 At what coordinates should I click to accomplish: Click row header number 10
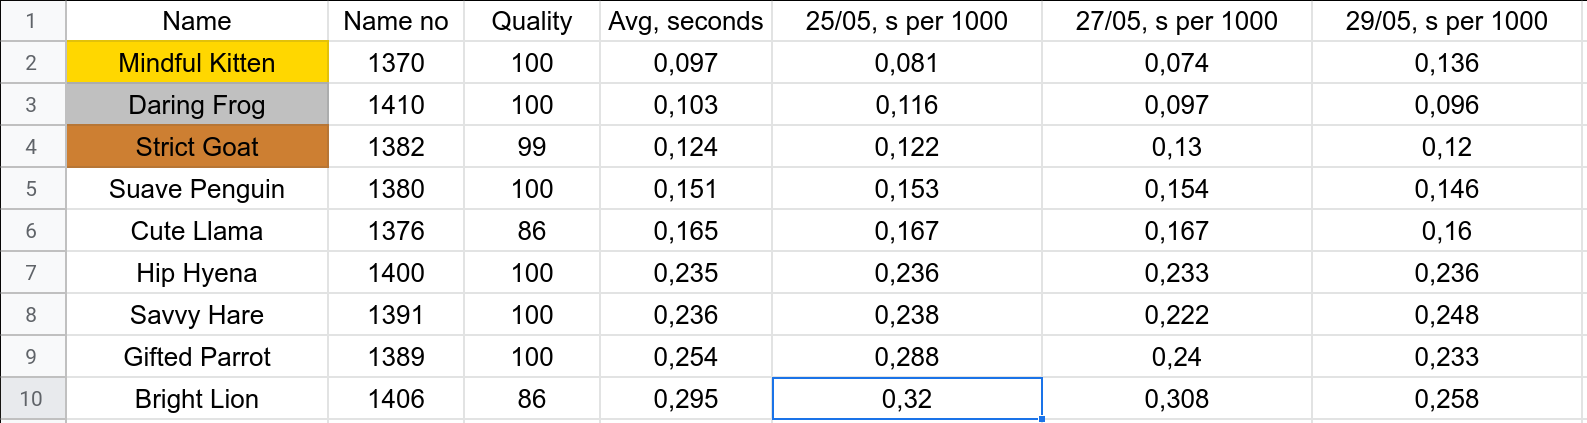31,399
